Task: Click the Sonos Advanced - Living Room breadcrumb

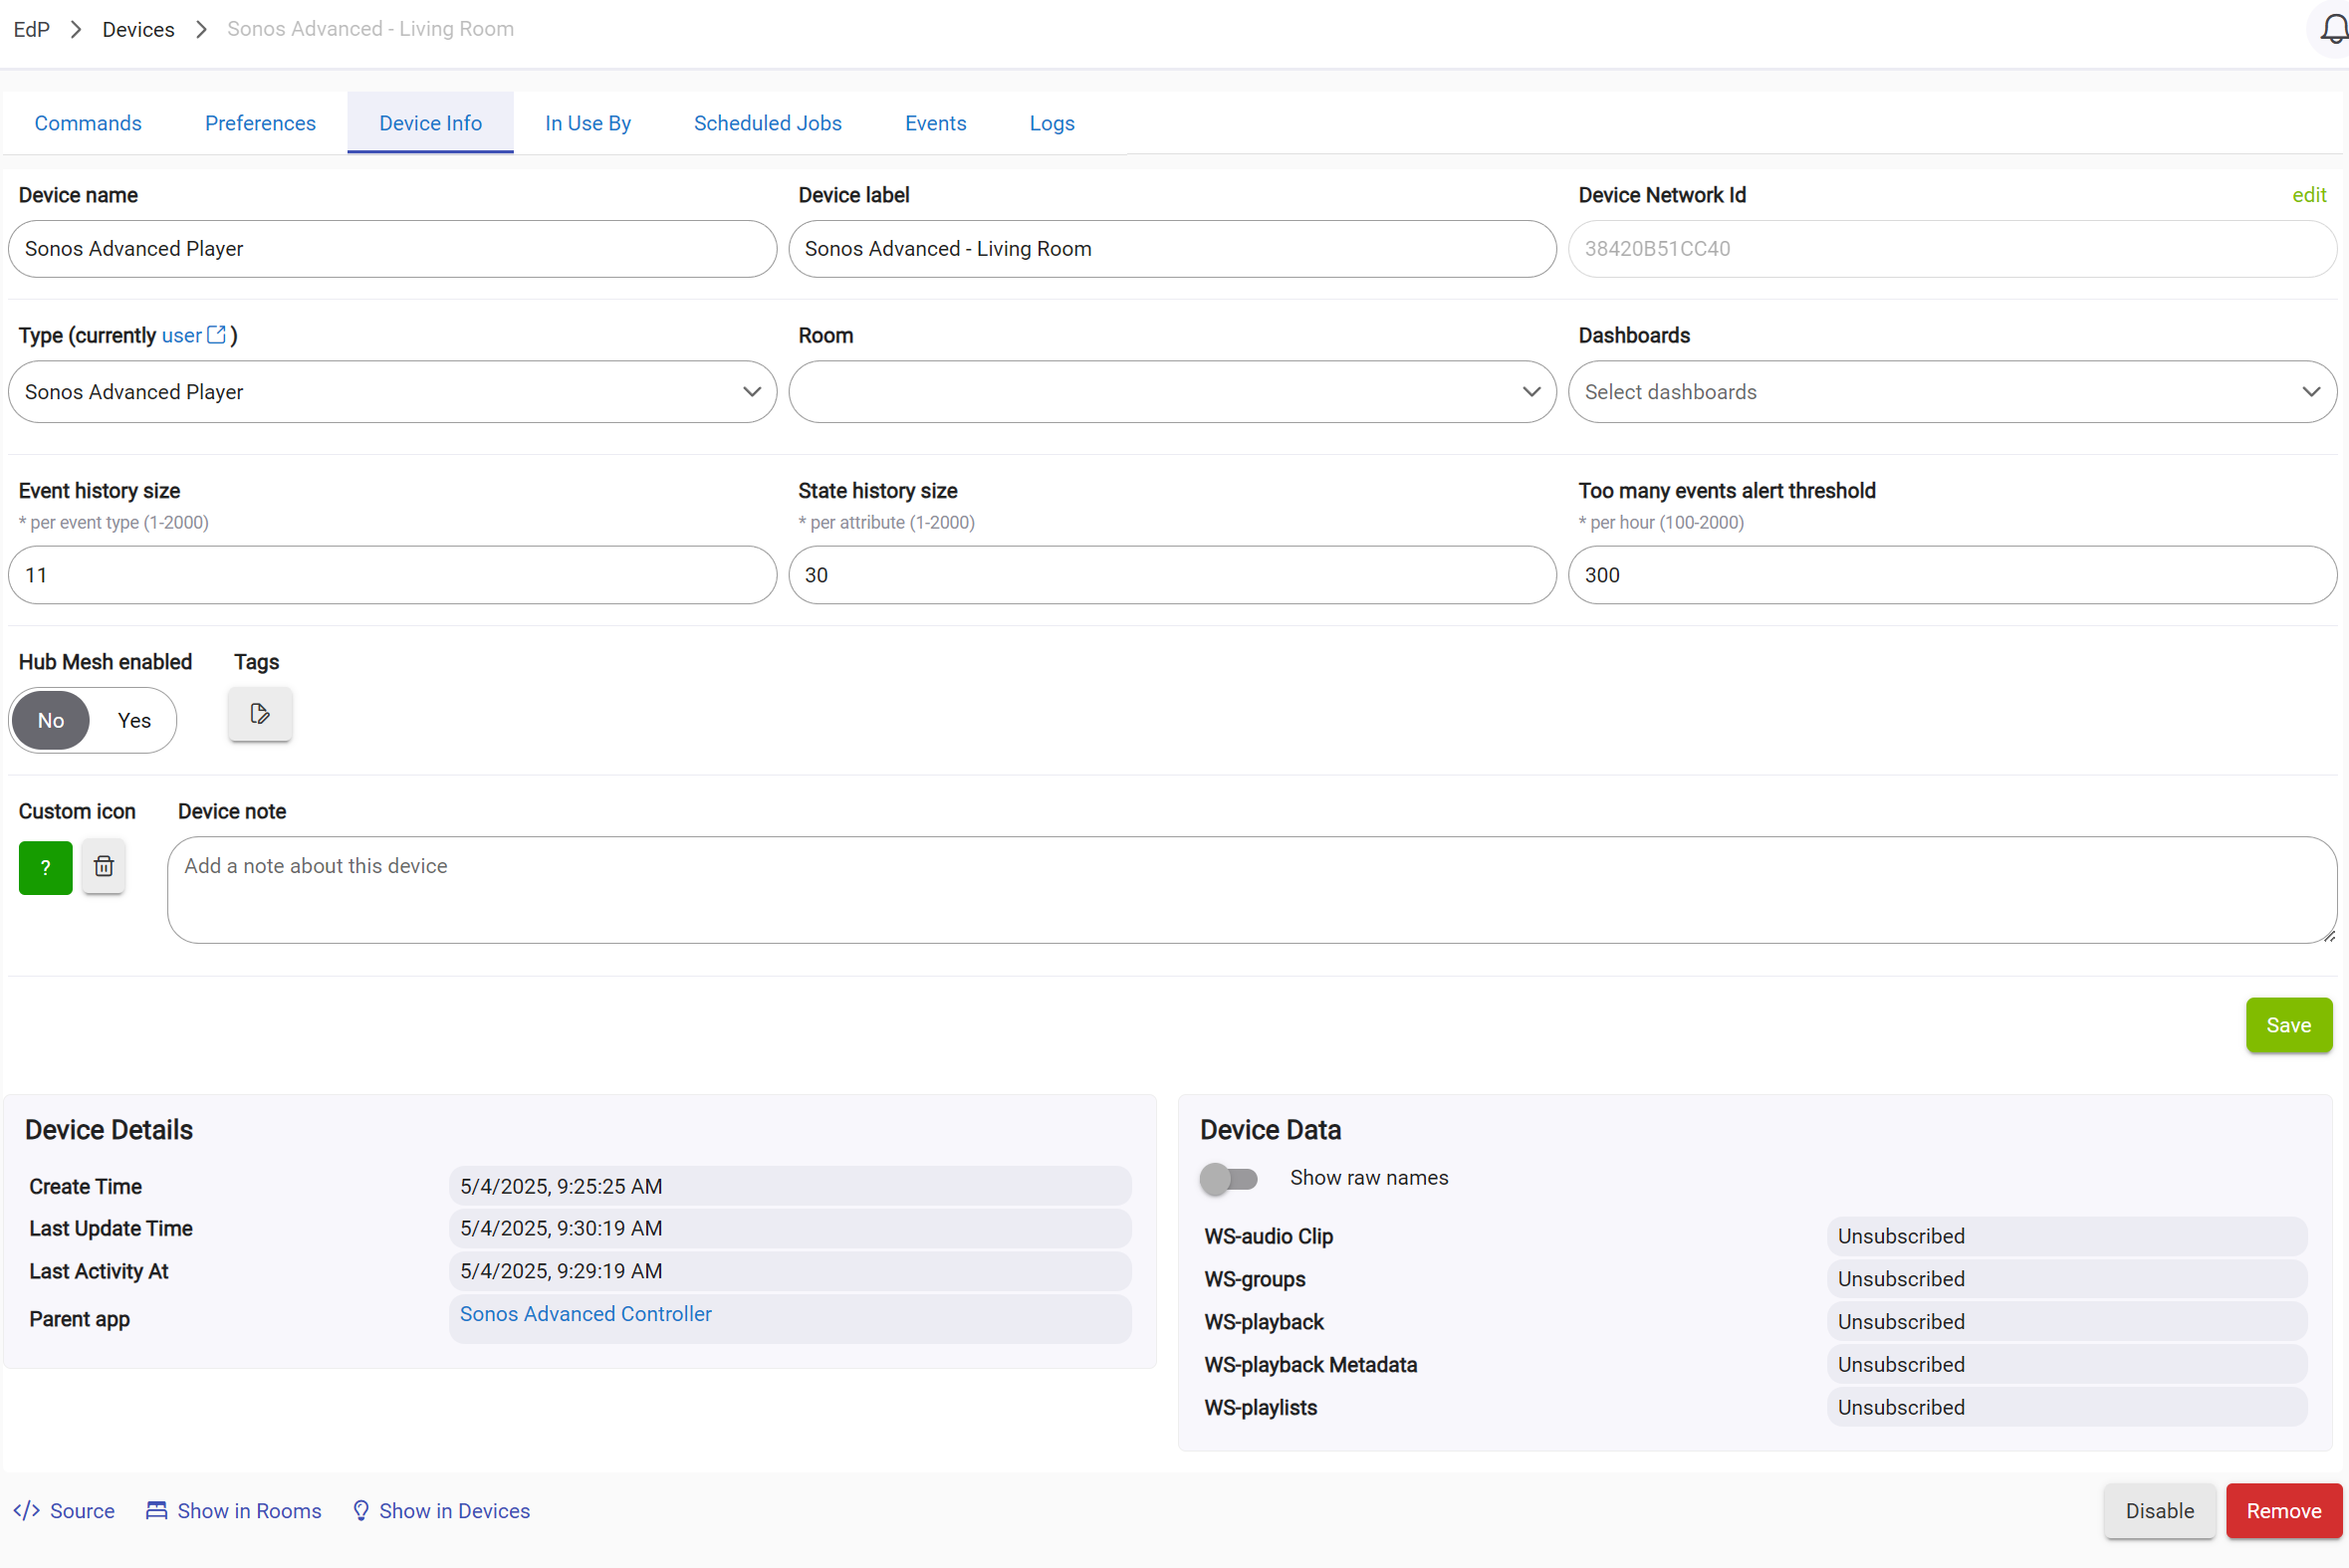Action: (371, 29)
